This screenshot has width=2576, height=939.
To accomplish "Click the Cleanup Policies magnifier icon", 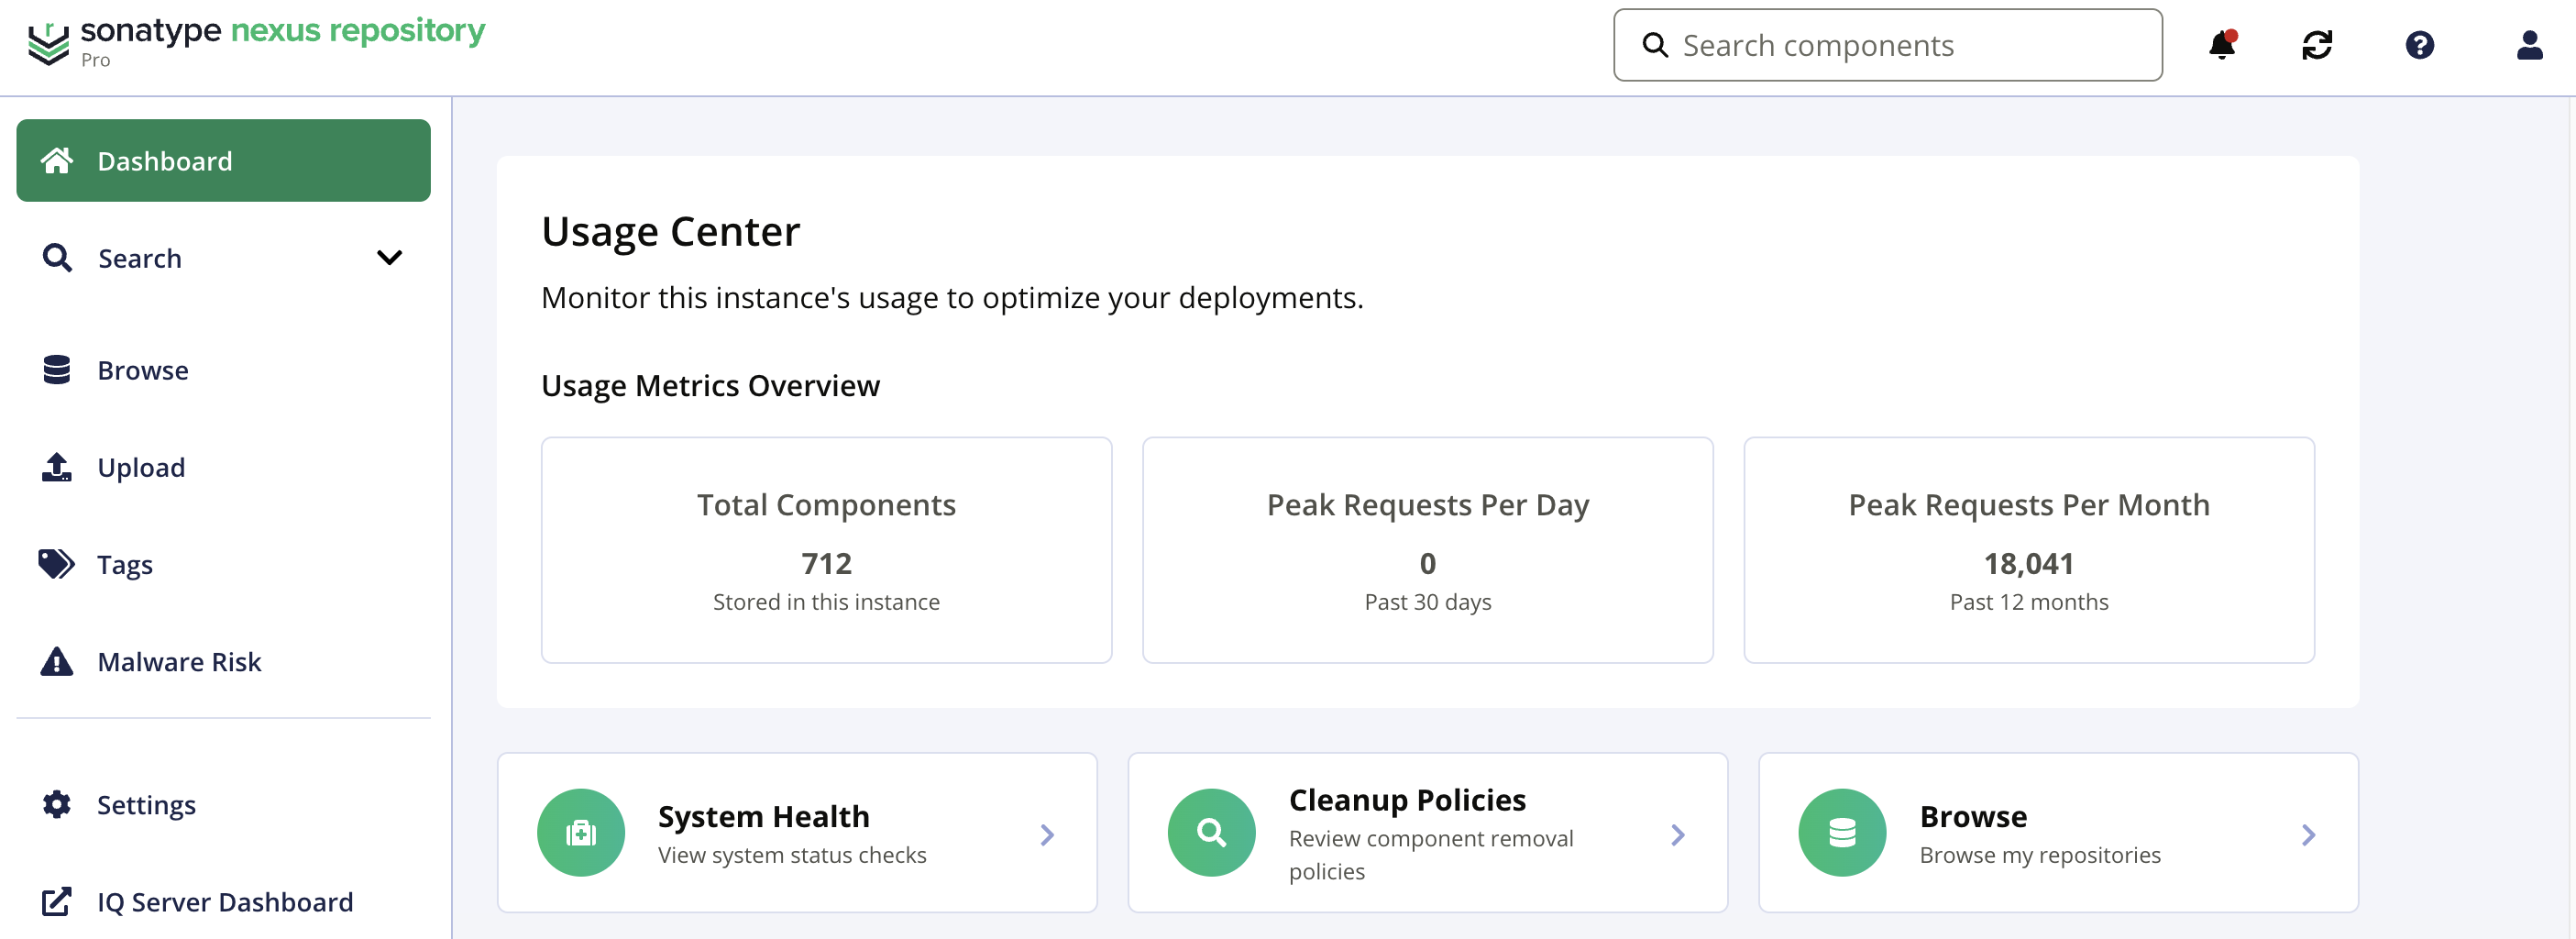I will pos(1211,832).
